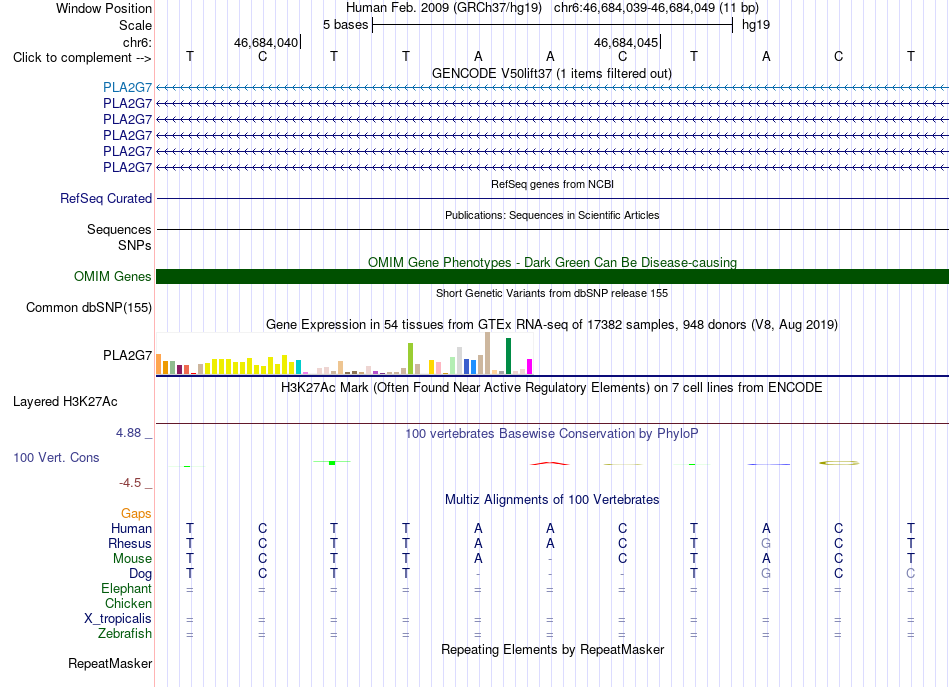Viewport: 950px width, 687px height.
Task: Select the chr6:46,684,039-46,684,049 (11 bp) position text
Action: 656,8
